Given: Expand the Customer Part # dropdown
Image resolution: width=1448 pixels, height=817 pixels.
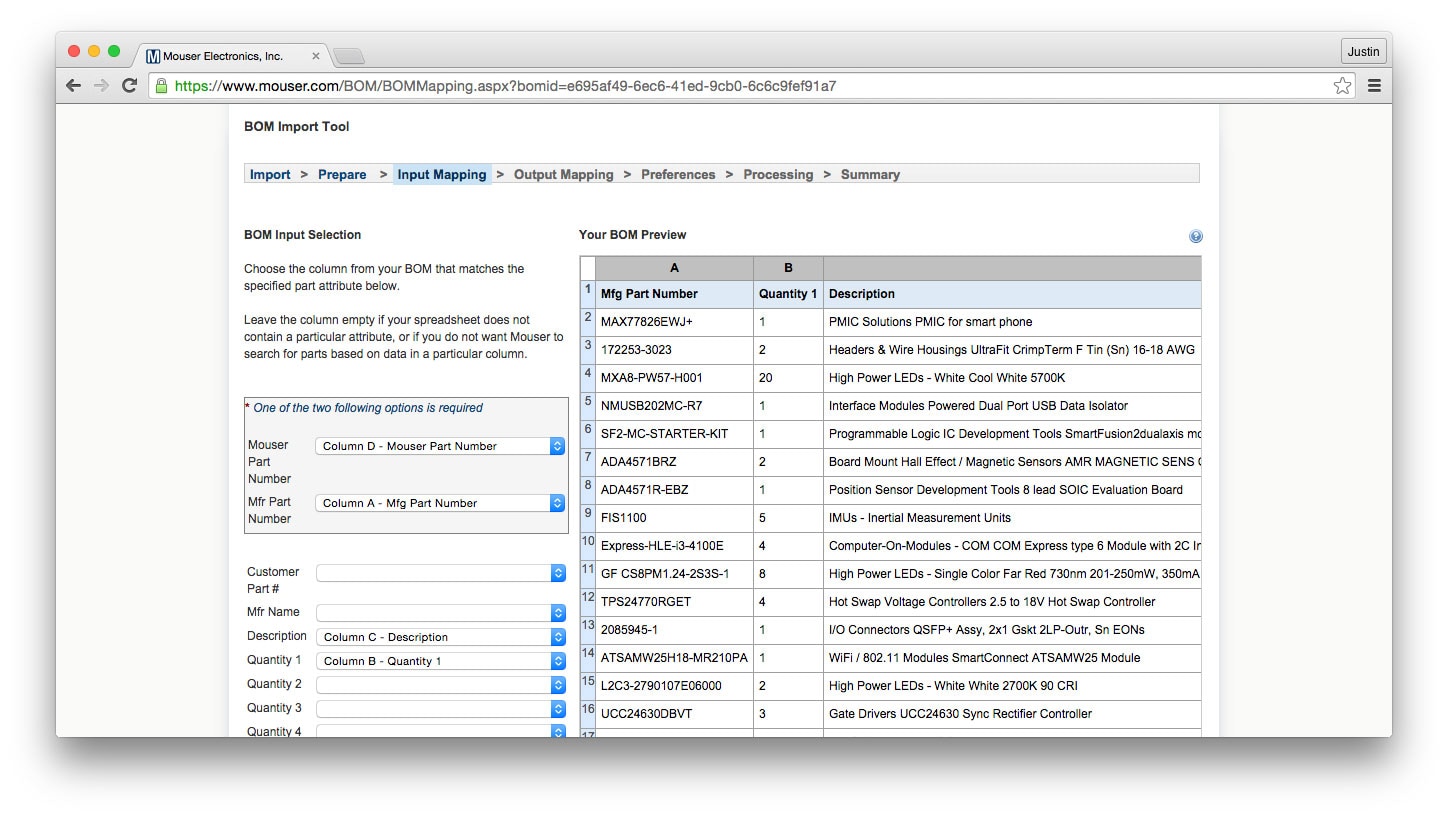Looking at the screenshot, I should coord(440,573).
